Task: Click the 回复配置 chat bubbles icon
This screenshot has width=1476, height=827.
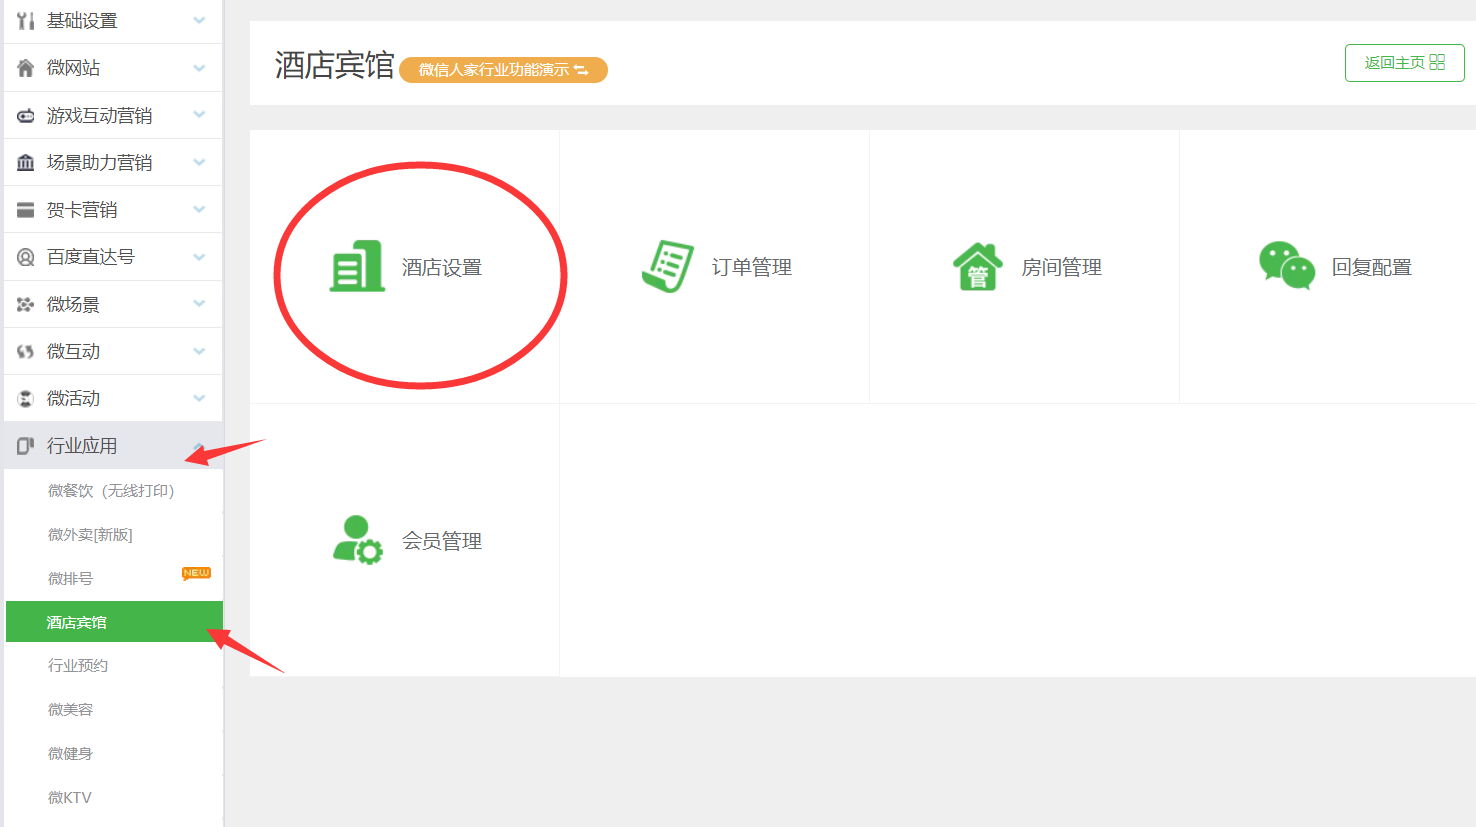Action: 1286,266
